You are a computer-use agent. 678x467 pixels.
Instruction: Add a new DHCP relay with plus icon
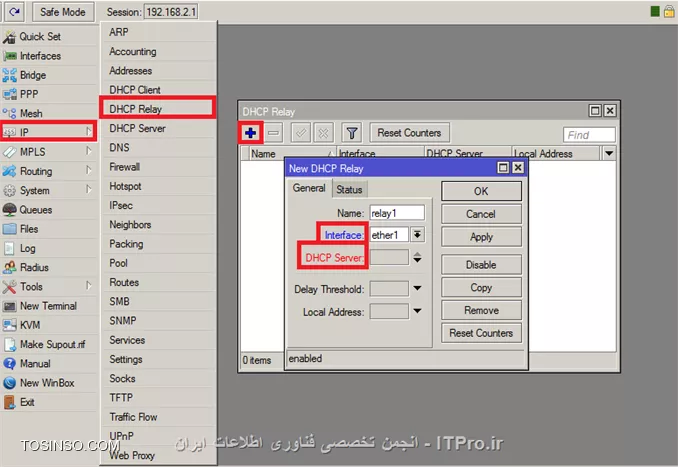click(x=250, y=132)
